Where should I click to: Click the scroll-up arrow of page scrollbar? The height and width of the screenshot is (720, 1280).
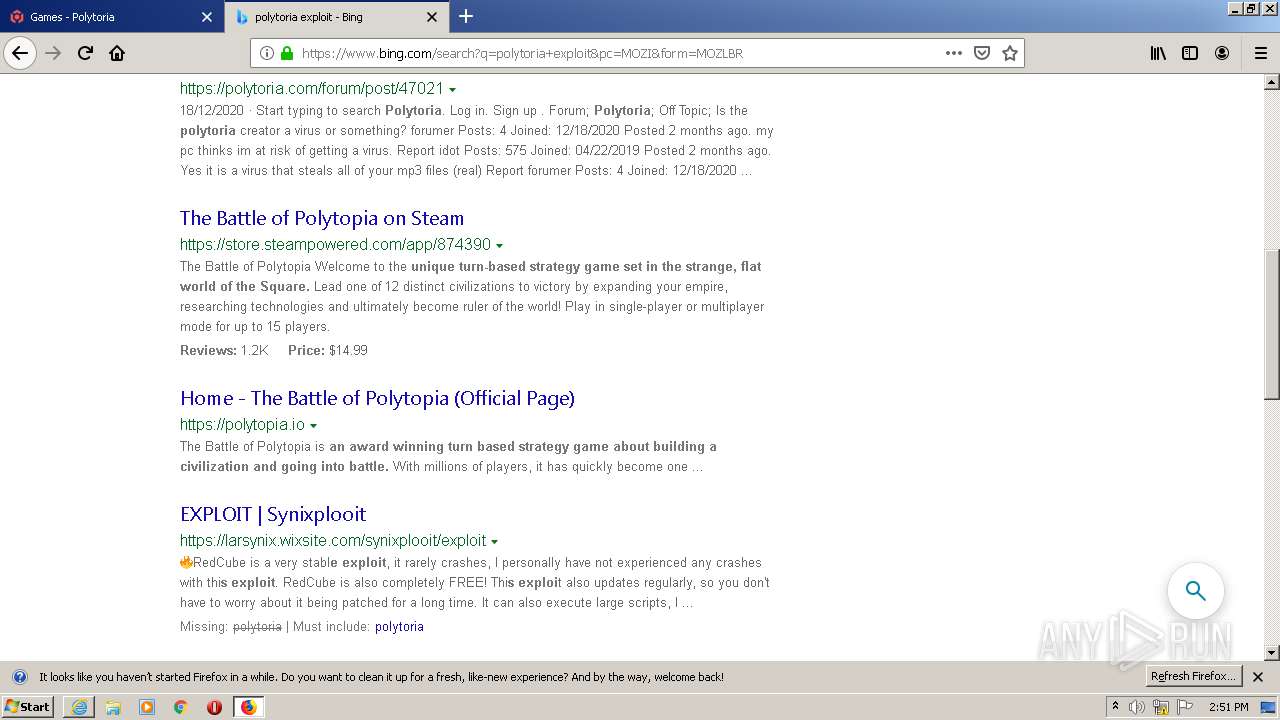[1272, 81]
